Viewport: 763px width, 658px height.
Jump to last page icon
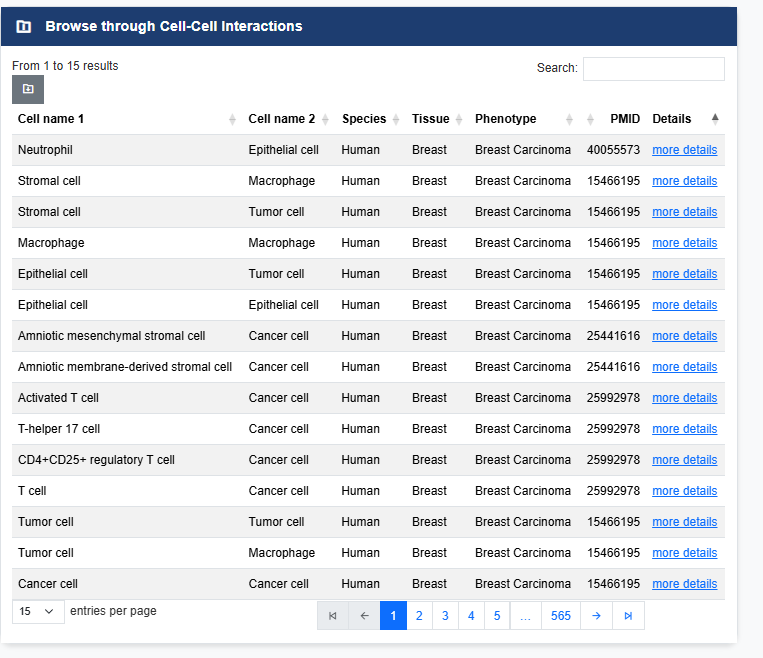[628, 616]
